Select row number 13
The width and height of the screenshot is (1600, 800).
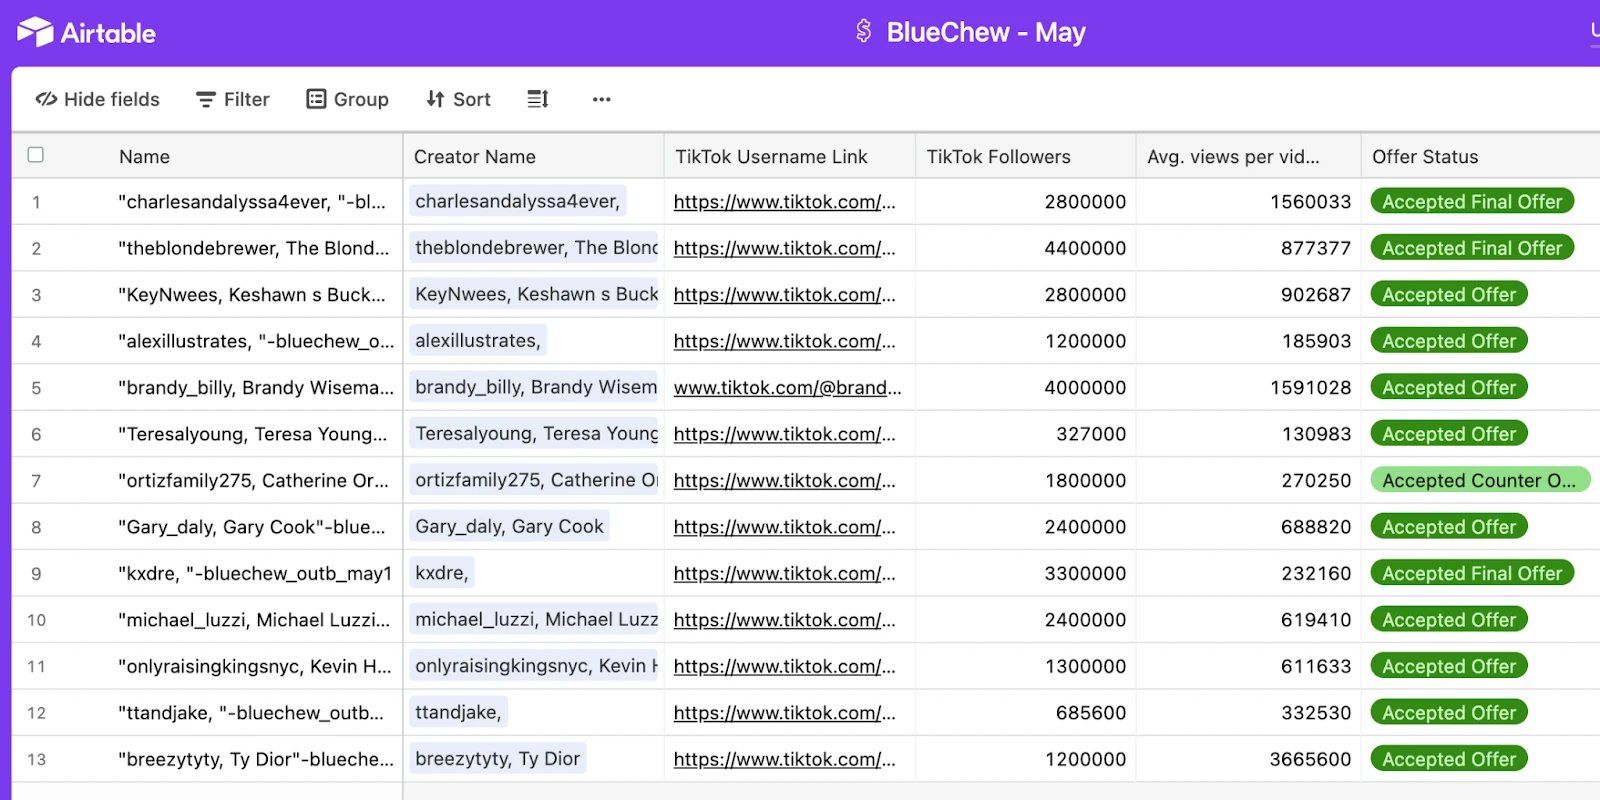click(x=36, y=760)
